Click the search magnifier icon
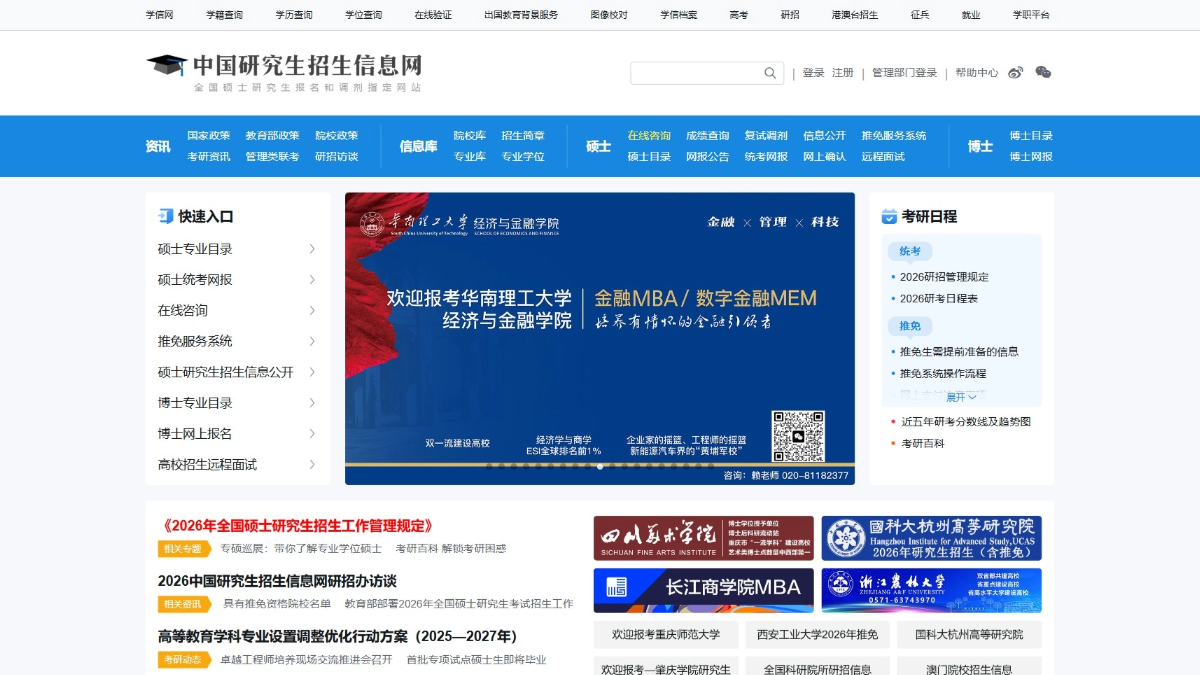 (769, 72)
